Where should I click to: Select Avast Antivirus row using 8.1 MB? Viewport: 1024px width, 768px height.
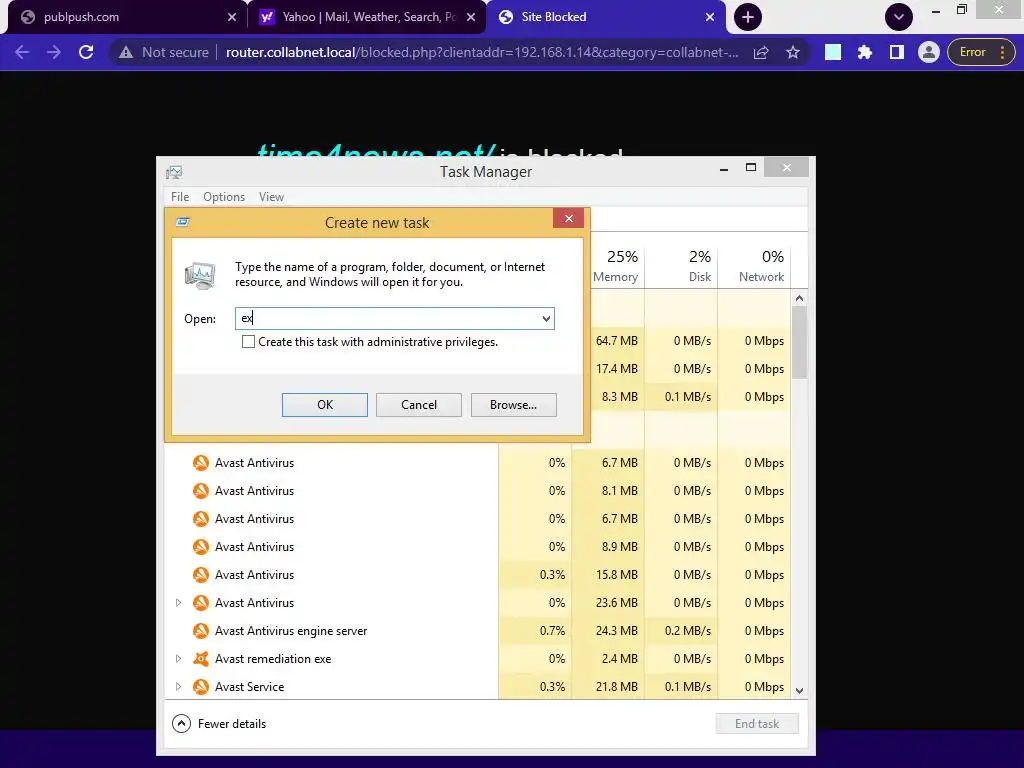coord(478,490)
